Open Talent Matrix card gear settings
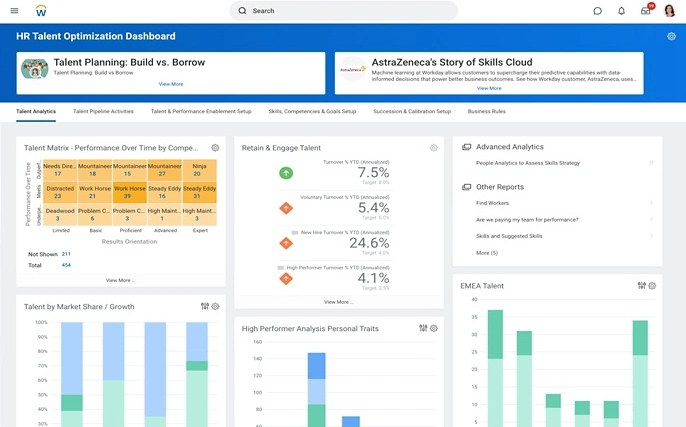686x427 pixels. click(215, 148)
